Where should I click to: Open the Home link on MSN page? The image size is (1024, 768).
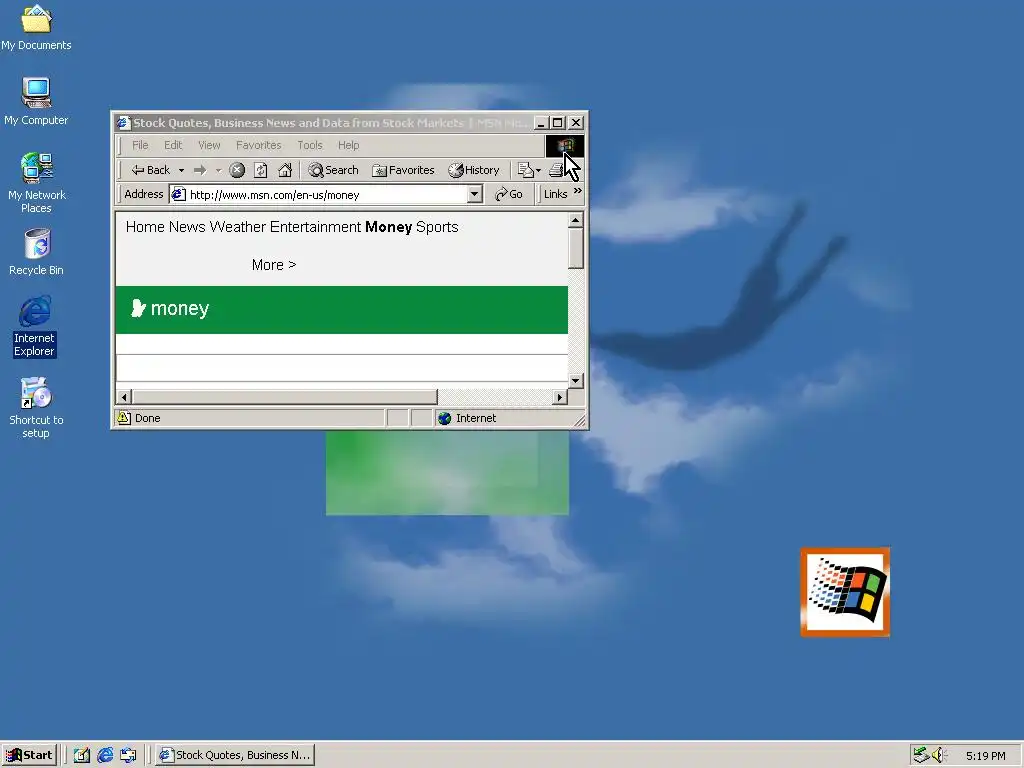coord(145,227)
